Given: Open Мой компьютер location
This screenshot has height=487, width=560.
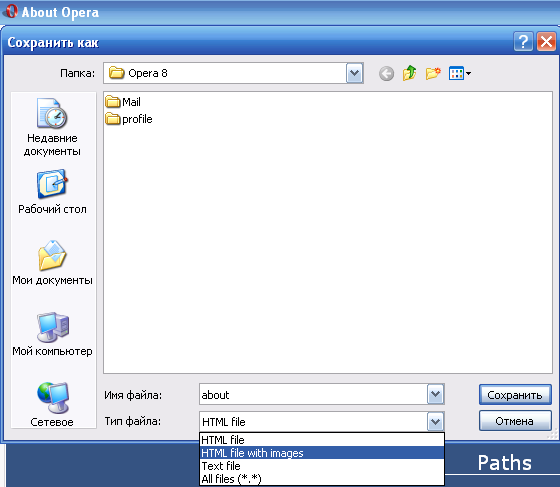Looking at the screenshot, I should (x=52, y=334).
